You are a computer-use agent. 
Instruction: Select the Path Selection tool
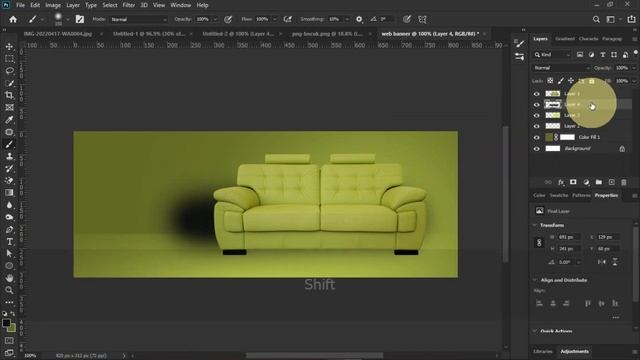[x=9, y=253]
